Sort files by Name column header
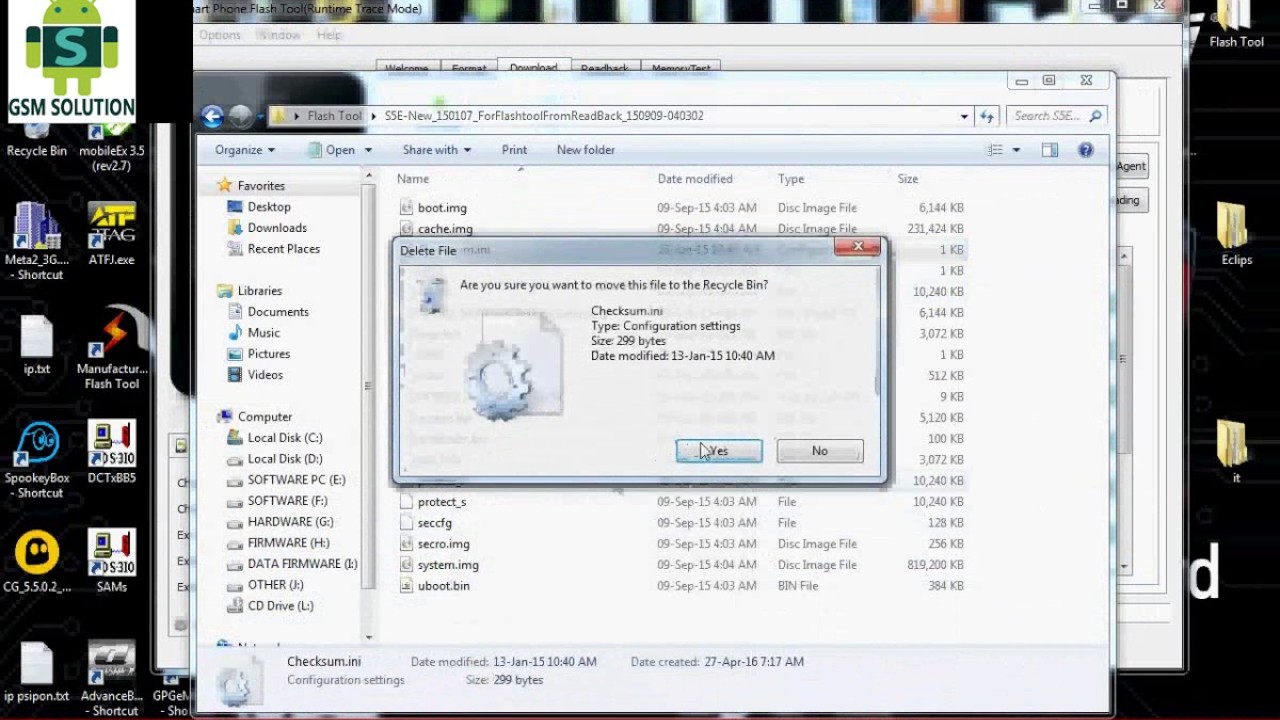1280x720 pixels. tap(413, 179)
